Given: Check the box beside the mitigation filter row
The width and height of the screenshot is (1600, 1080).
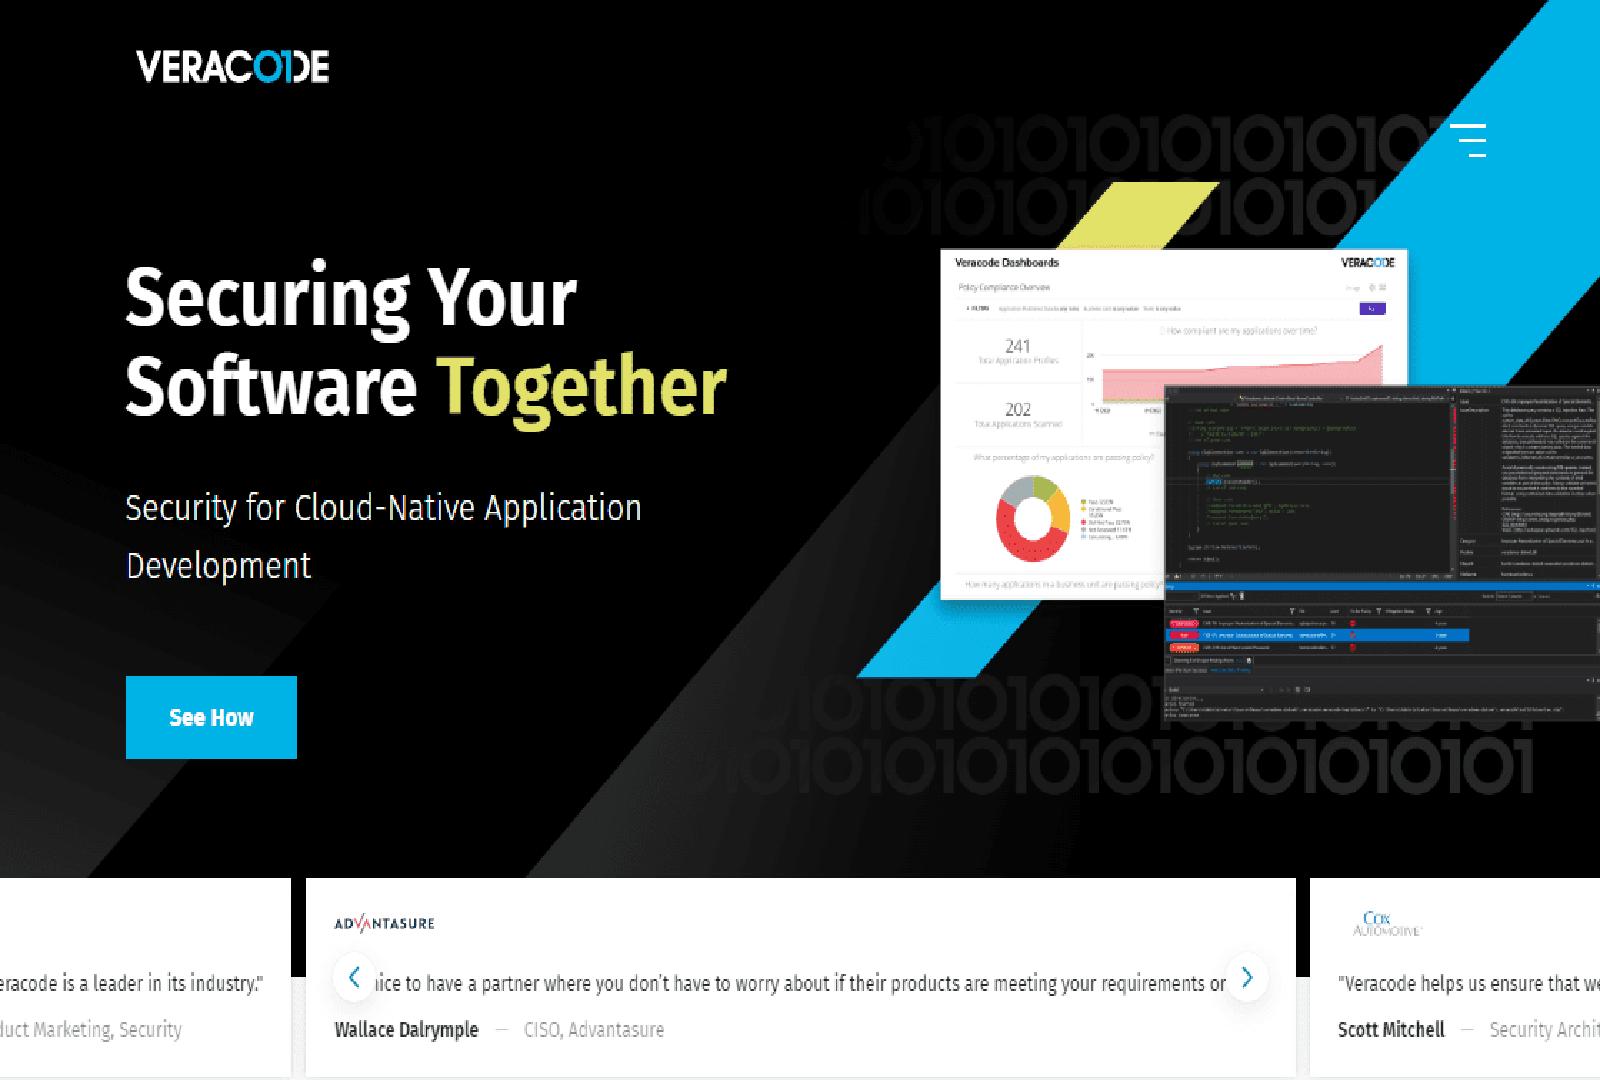Looking at the screenshot, I should (x=1167, y=660).
